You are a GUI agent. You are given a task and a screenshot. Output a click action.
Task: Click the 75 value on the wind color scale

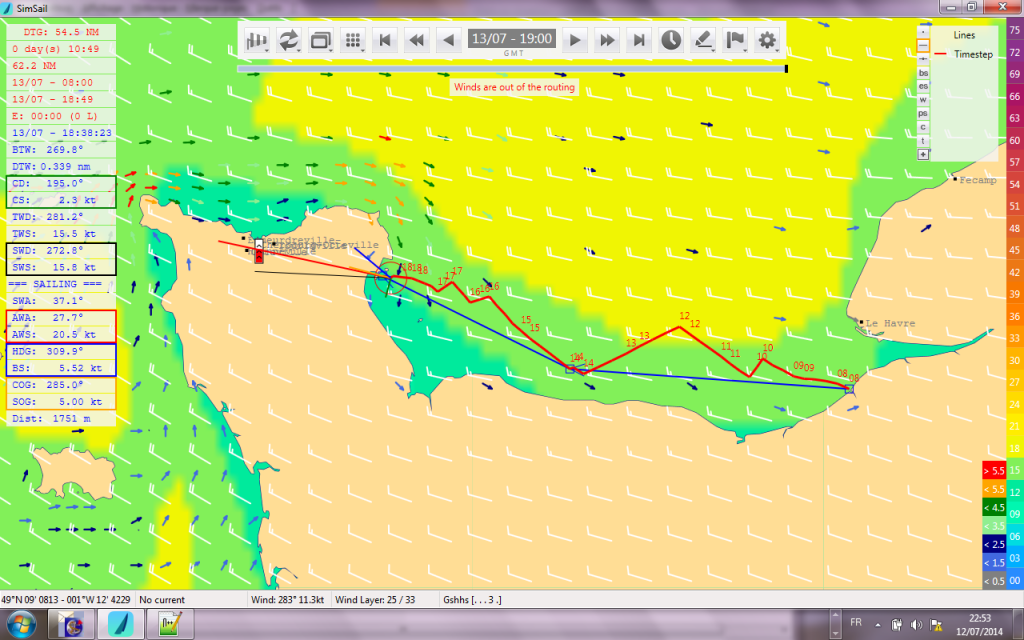[1014, 30]
